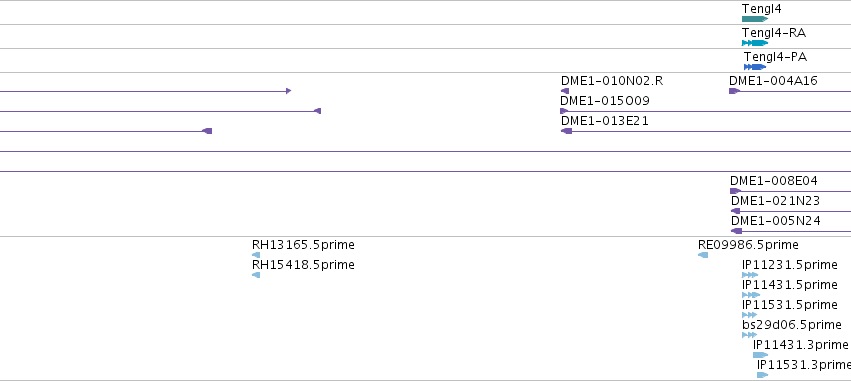Select the IP11231.5prime EST arrows
This screenshot has height=381, width=851.
(x=750, y=275)
